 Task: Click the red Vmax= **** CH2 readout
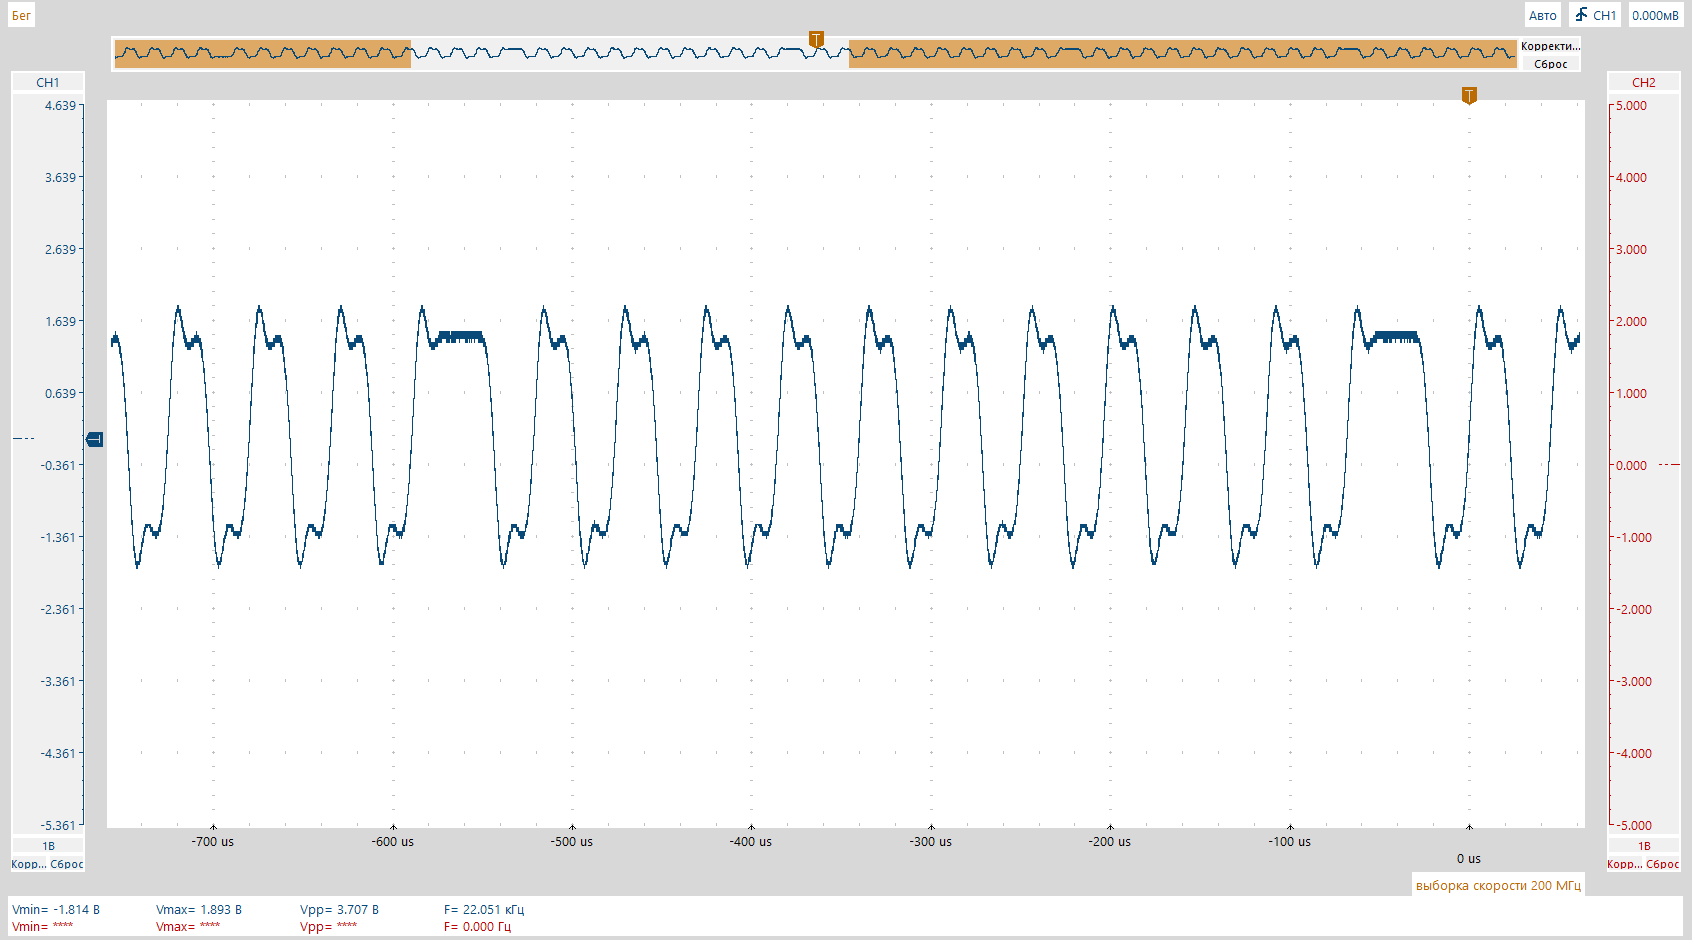click(188, 927)
